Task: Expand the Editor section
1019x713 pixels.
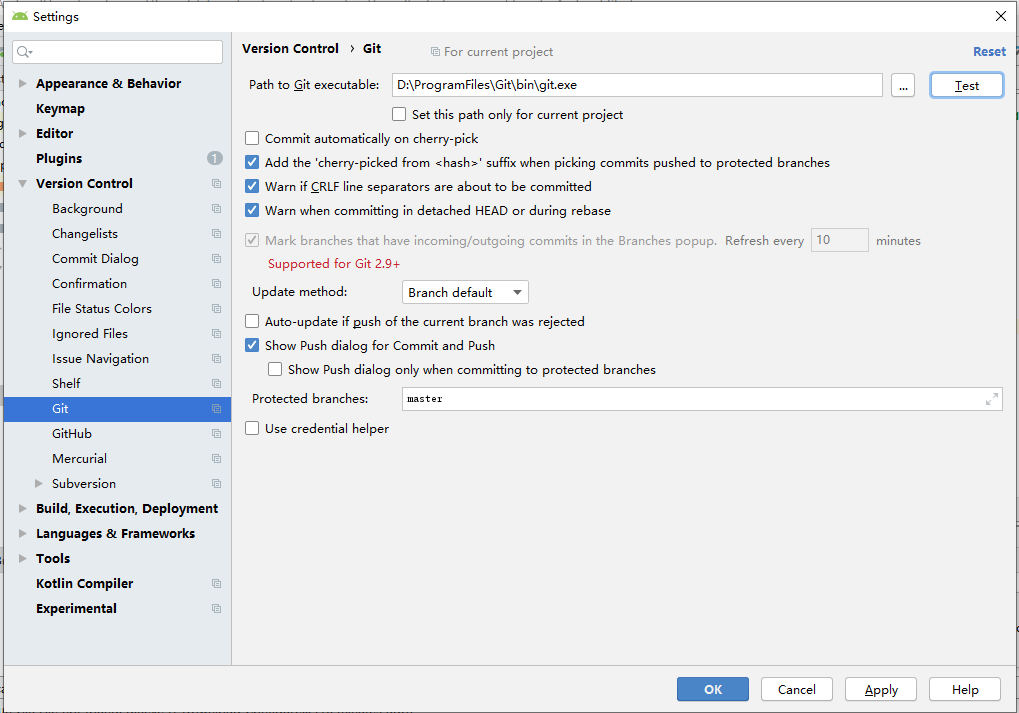Action: [x=23, y=134]
